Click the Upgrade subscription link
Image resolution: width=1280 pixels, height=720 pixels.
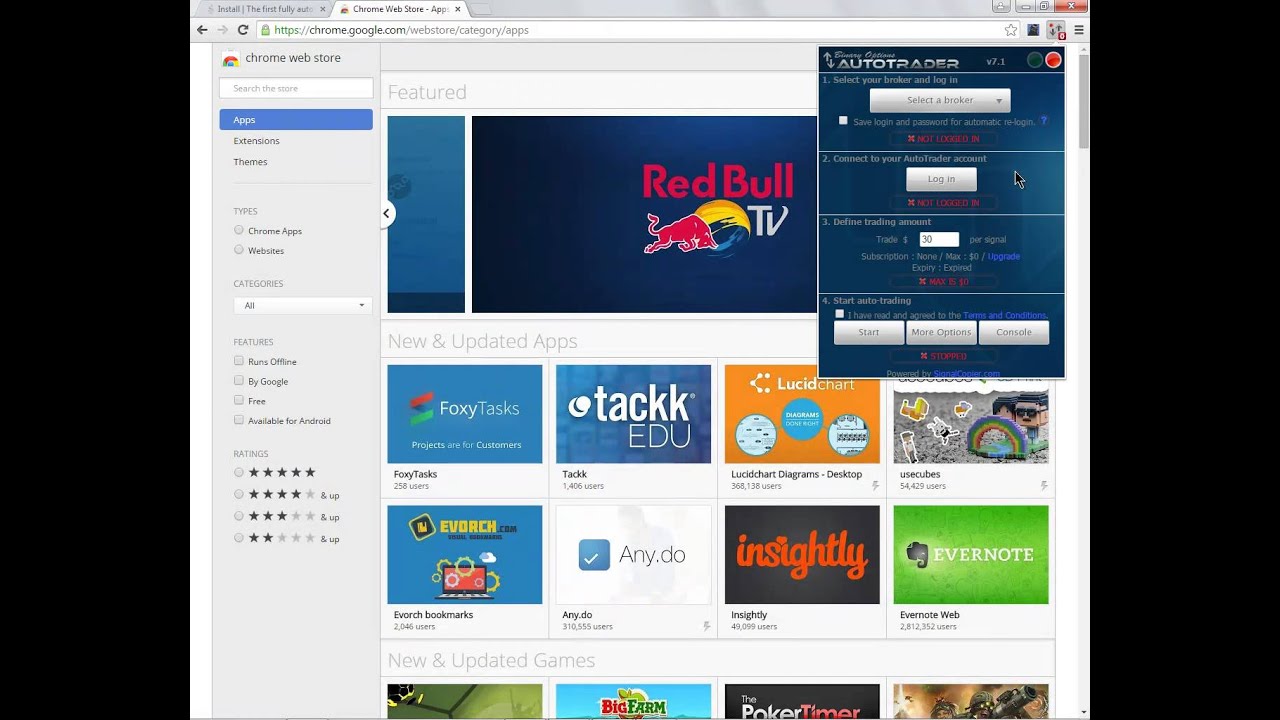pyautogui.click(x=1004, y=256)
